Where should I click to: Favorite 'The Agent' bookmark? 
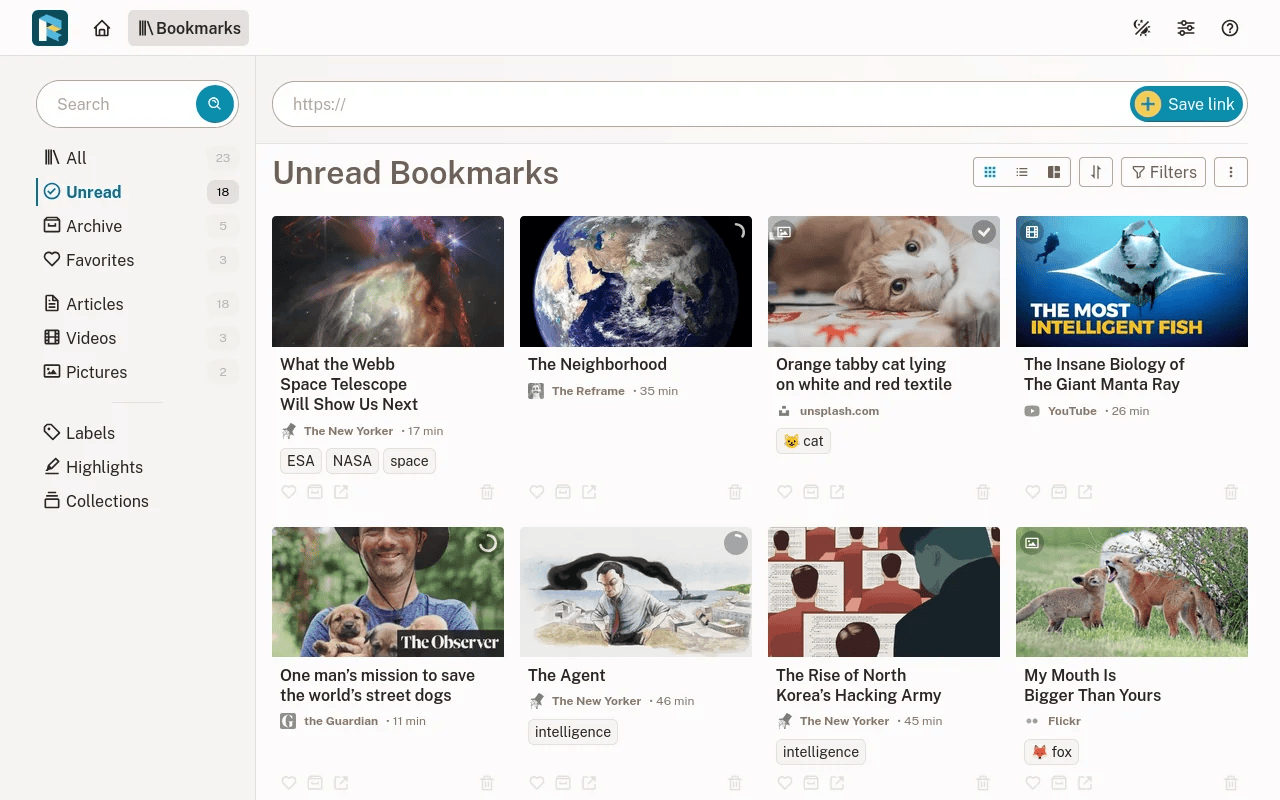(x=537, y=783)
